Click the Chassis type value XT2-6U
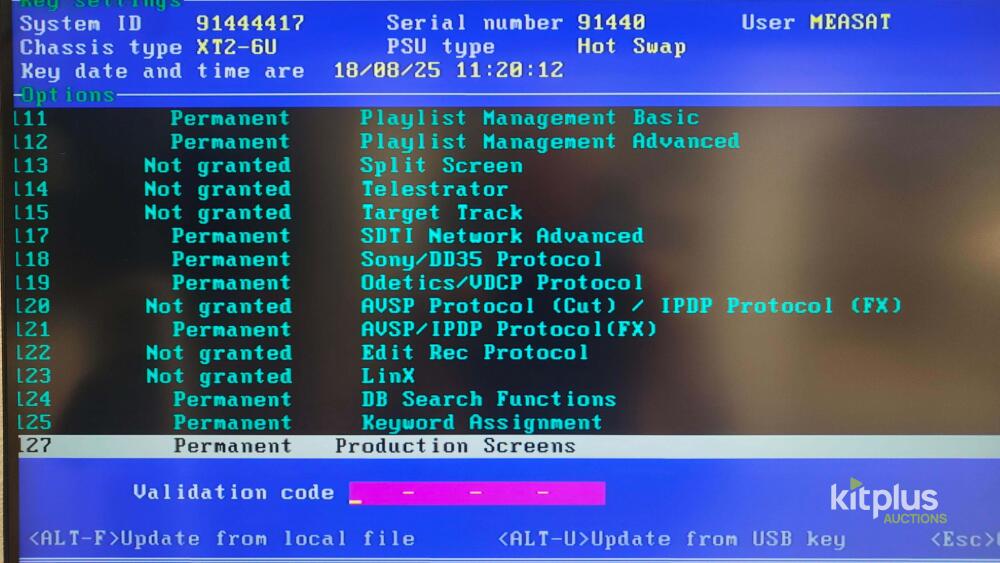 236,47
